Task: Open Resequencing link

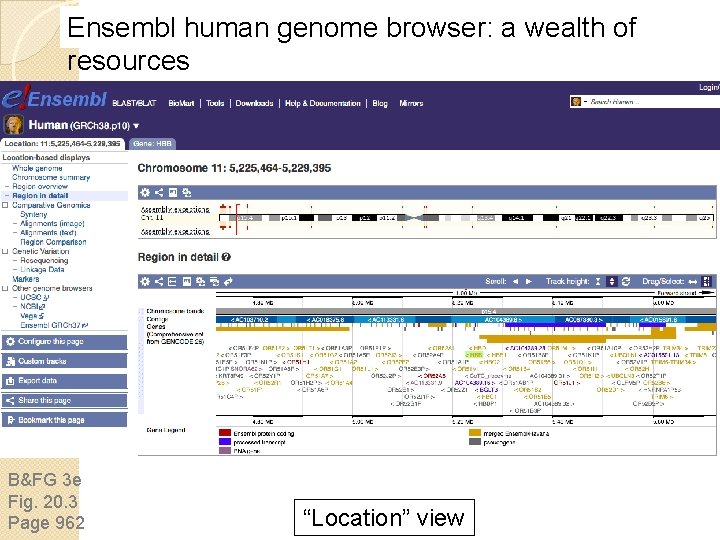Action: 44,260
